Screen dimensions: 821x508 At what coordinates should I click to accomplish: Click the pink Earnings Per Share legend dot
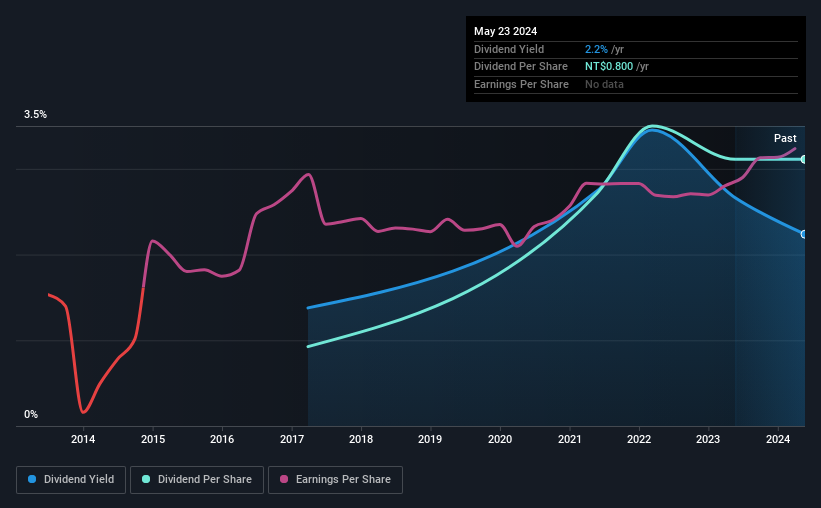point(284,479)
